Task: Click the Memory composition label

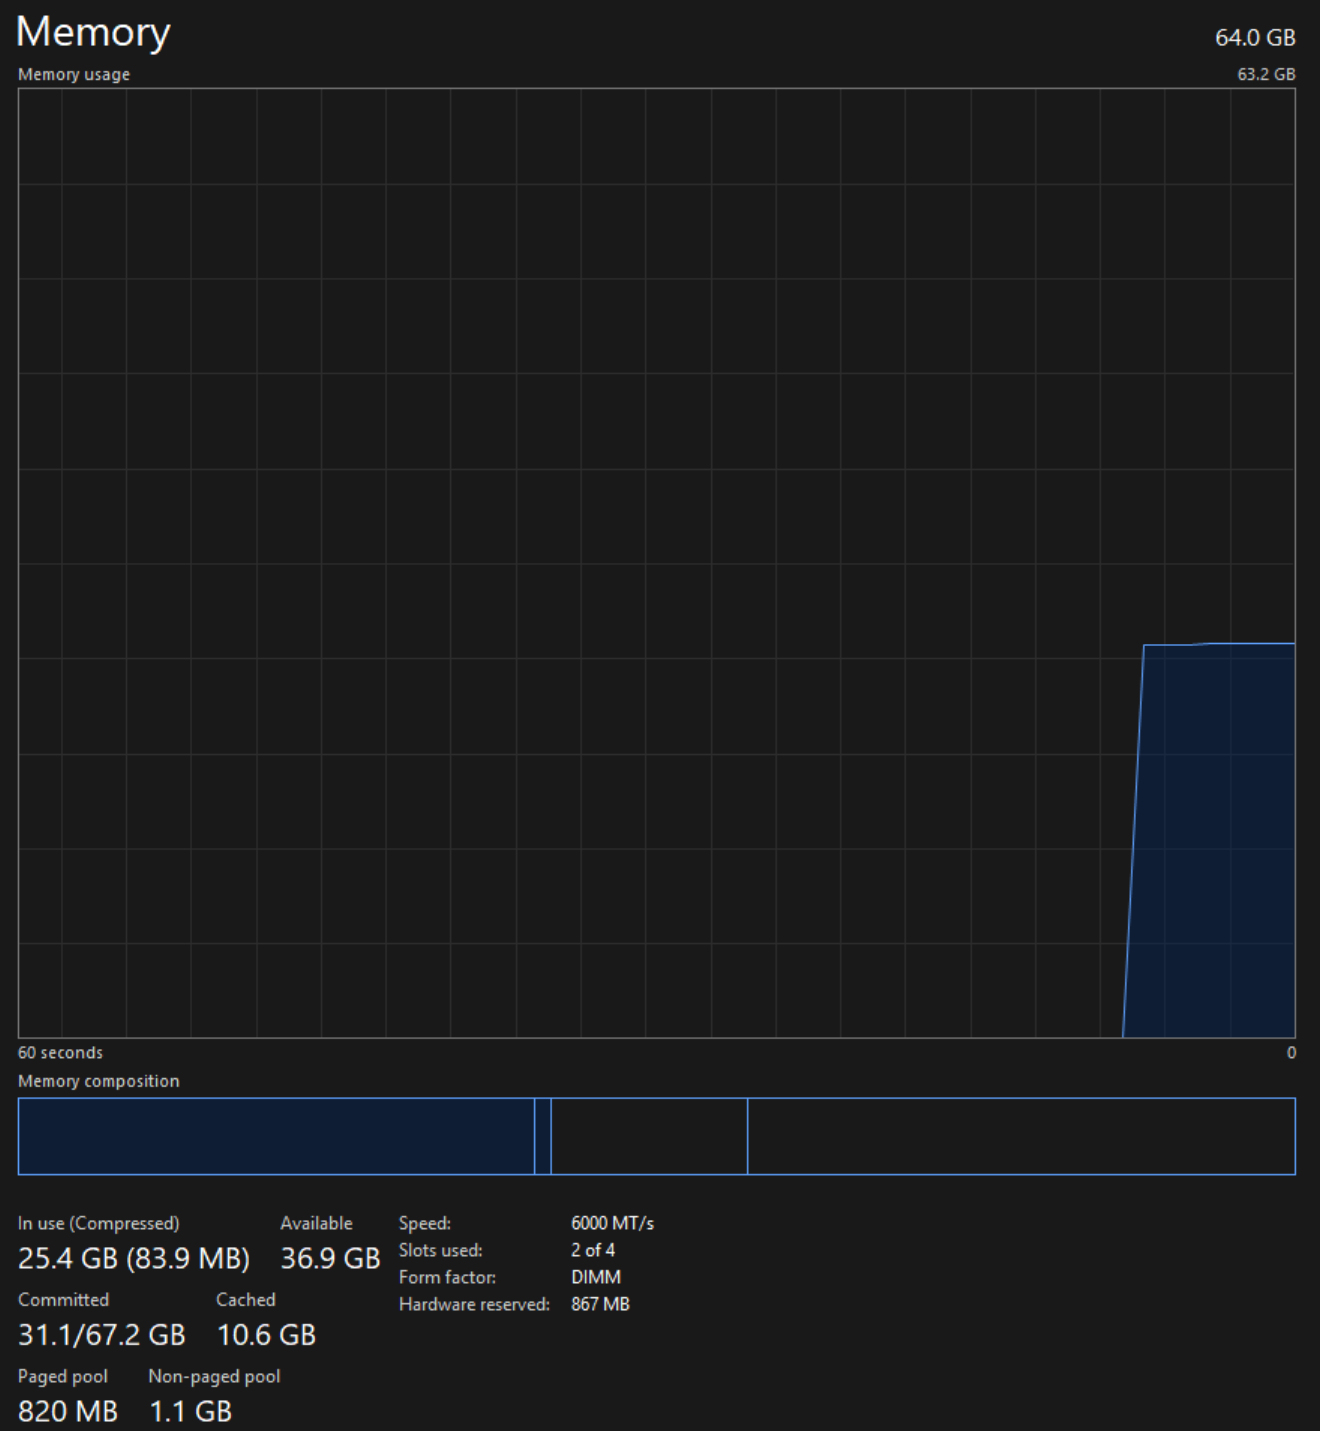Action: (x=99, y=1081)
